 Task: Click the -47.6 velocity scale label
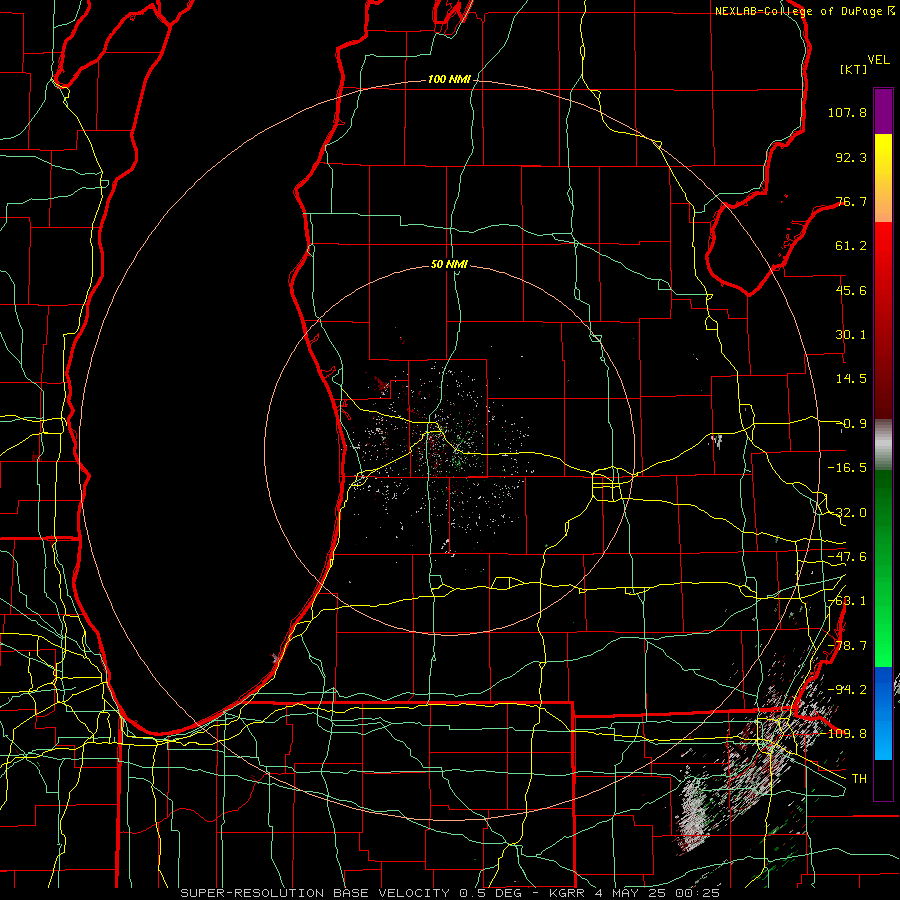click(x=847, y=557)
